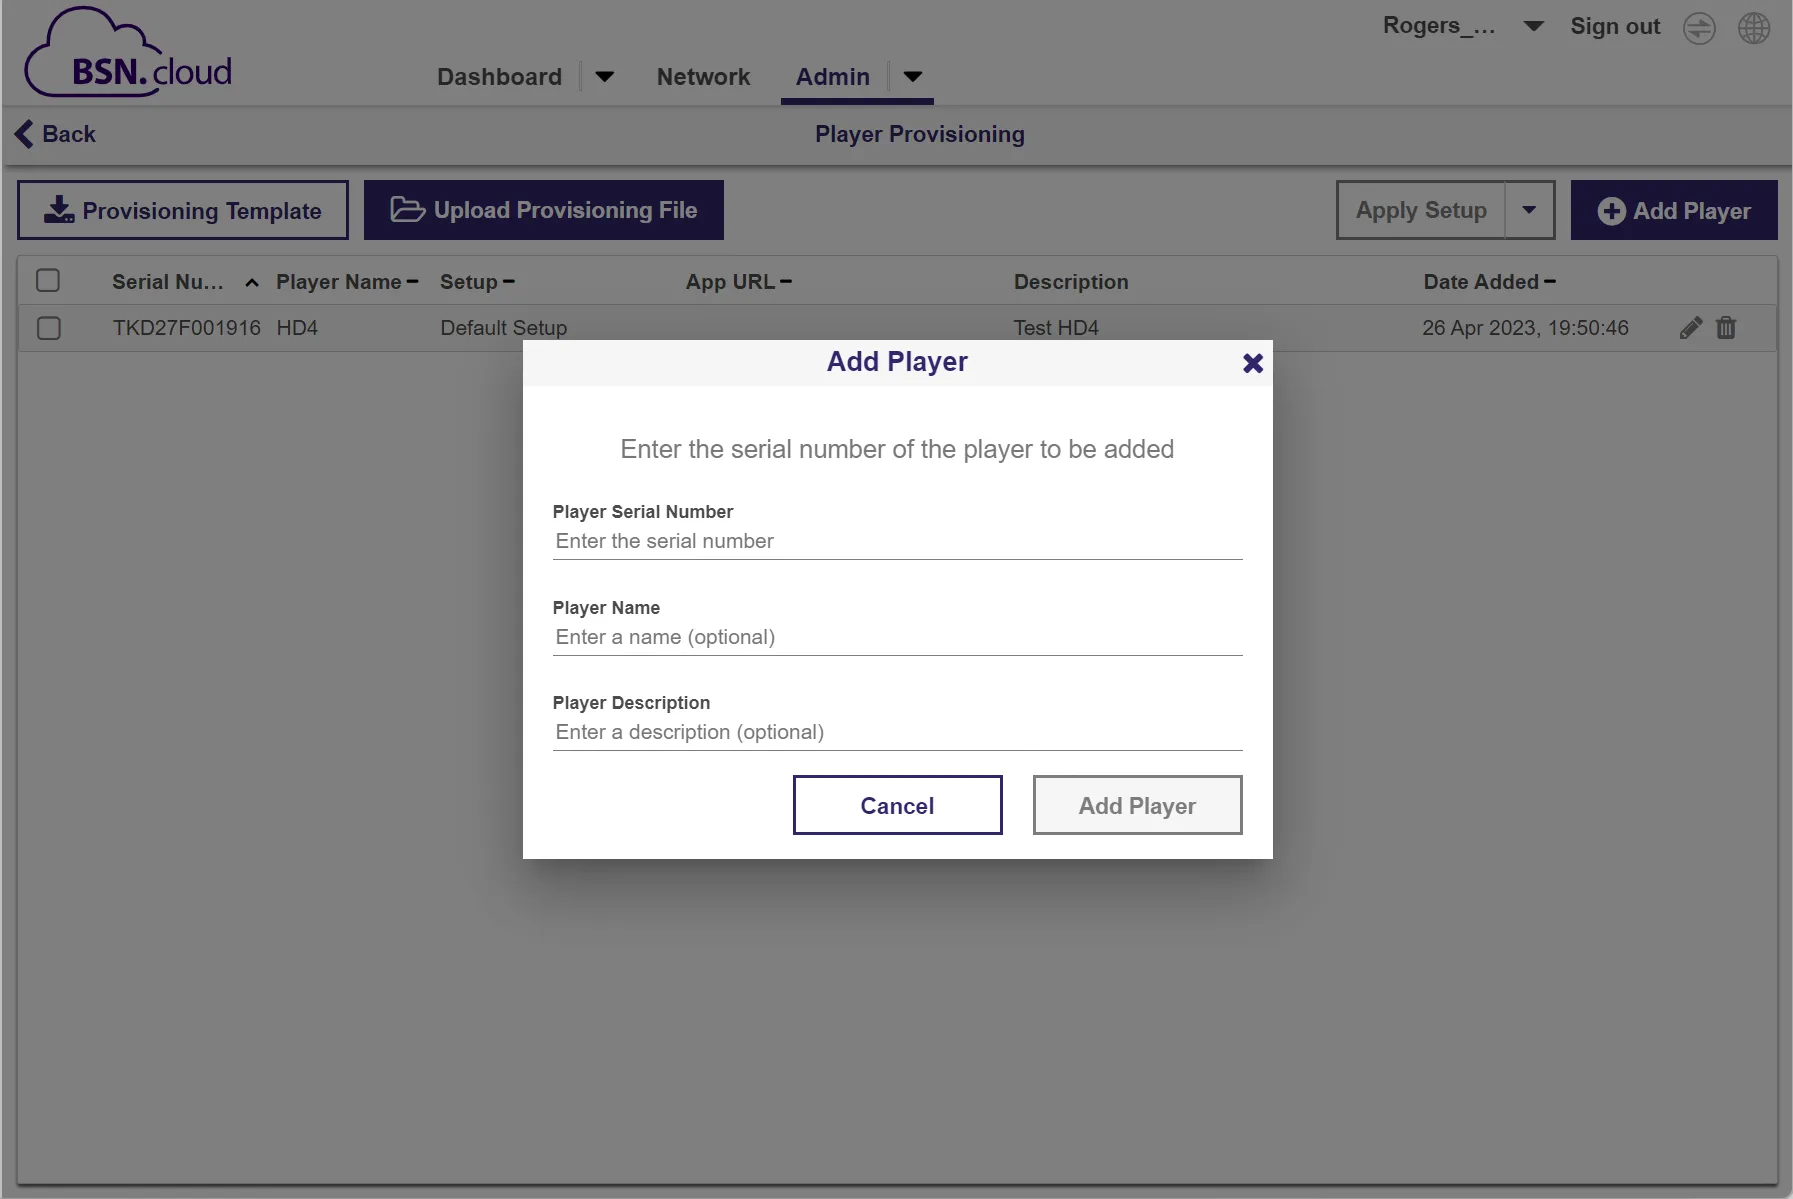Click the BSN.cloud logo
Image resolution: width=1793 pixels, height=1199 pixels.
[128, 52]
